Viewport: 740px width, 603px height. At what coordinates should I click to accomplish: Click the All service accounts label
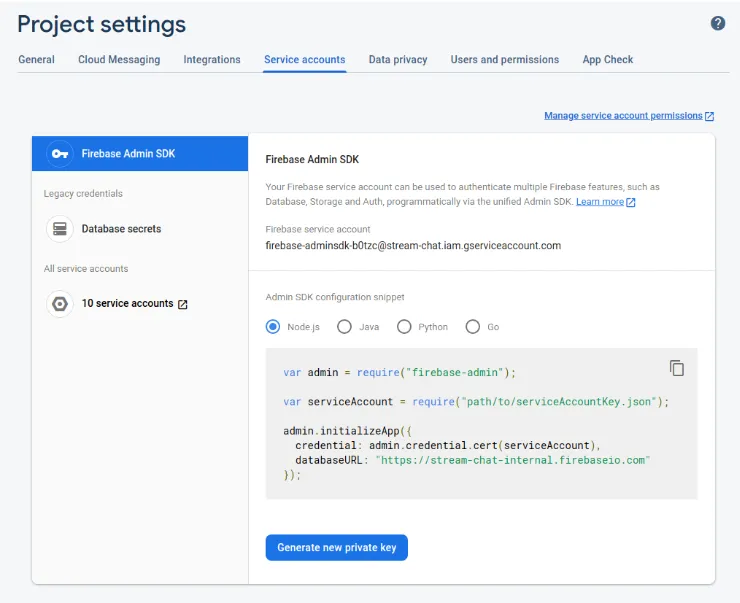[x=86, y=268]
